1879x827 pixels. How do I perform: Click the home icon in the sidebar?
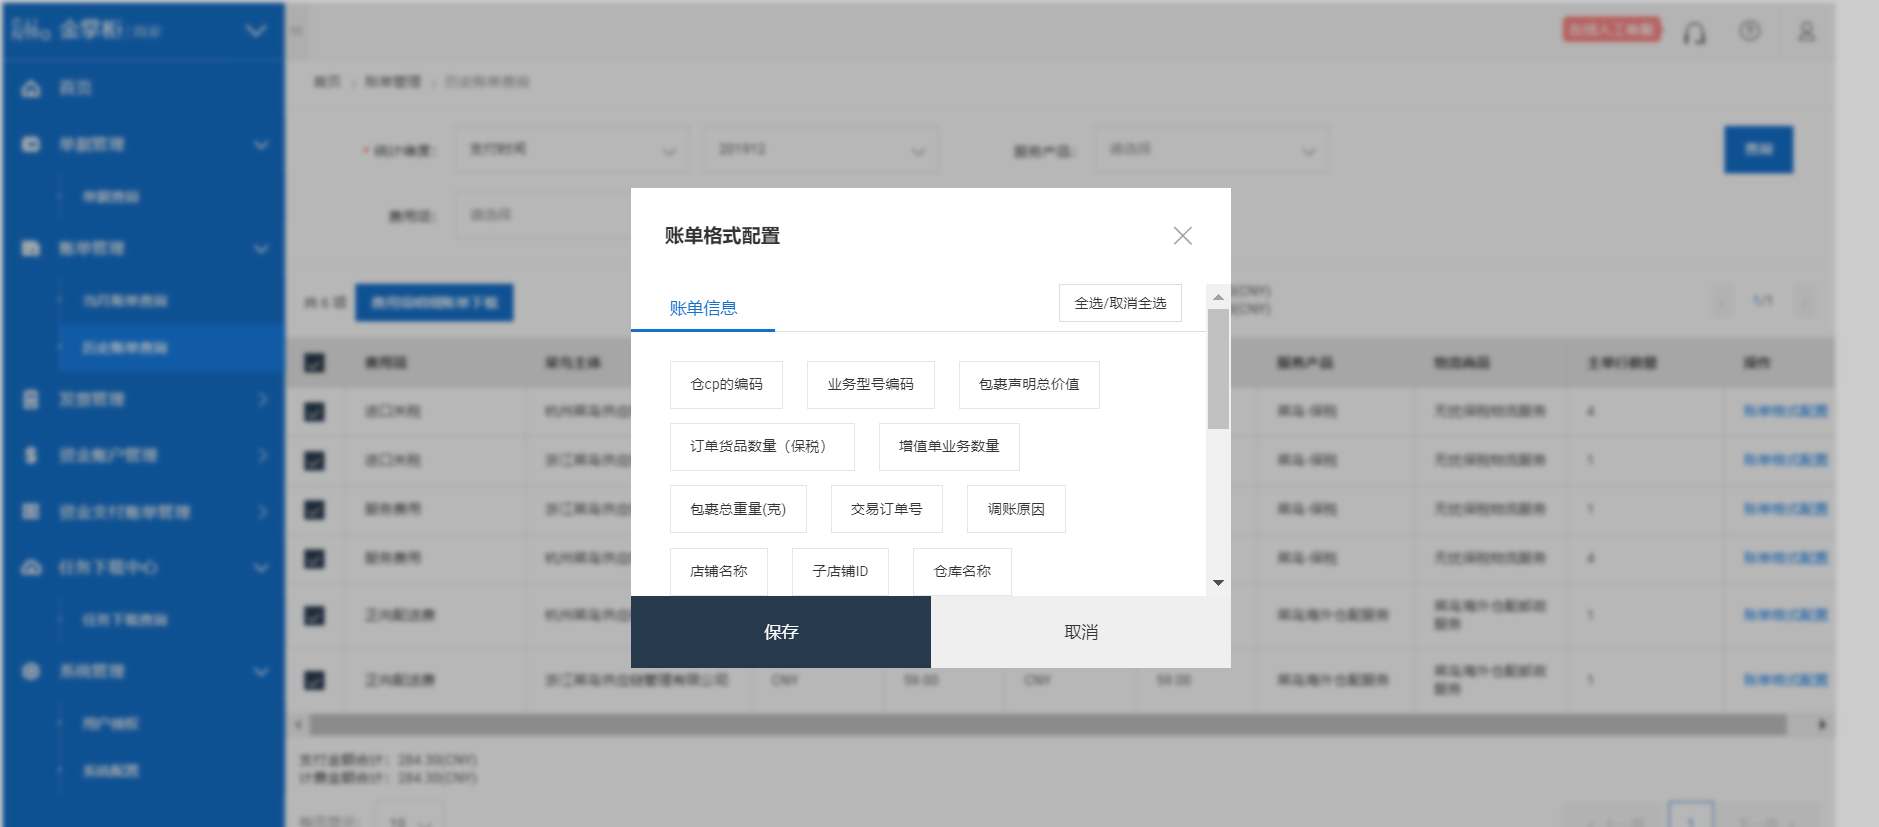tap(31, 88)
